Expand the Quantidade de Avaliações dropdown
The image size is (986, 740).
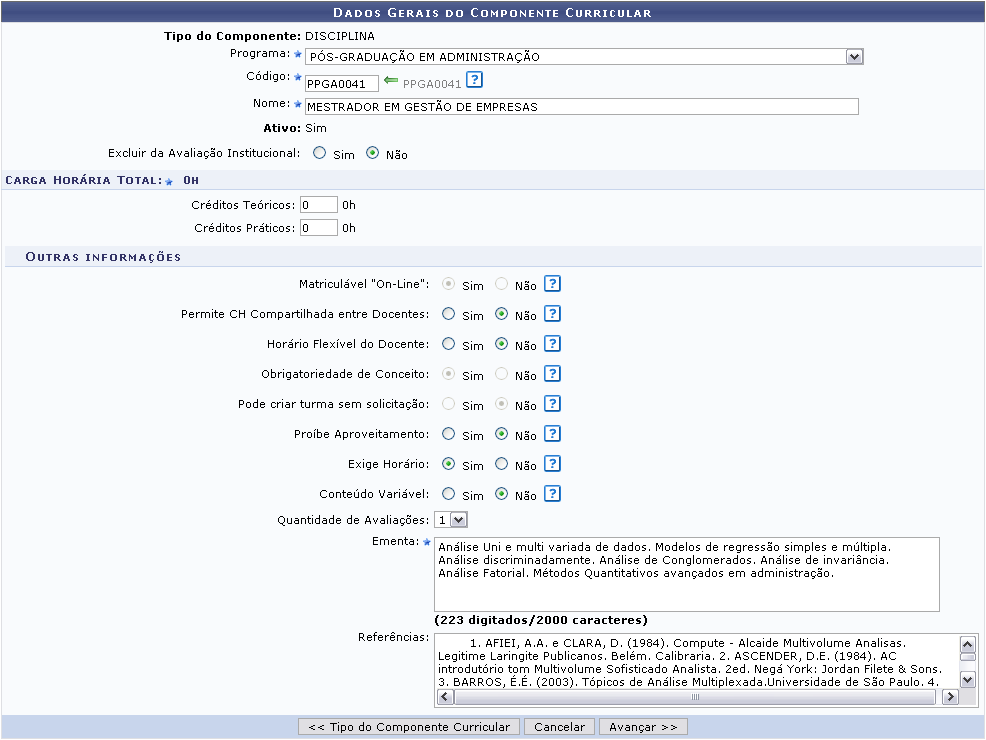click(x=458, y=520)
